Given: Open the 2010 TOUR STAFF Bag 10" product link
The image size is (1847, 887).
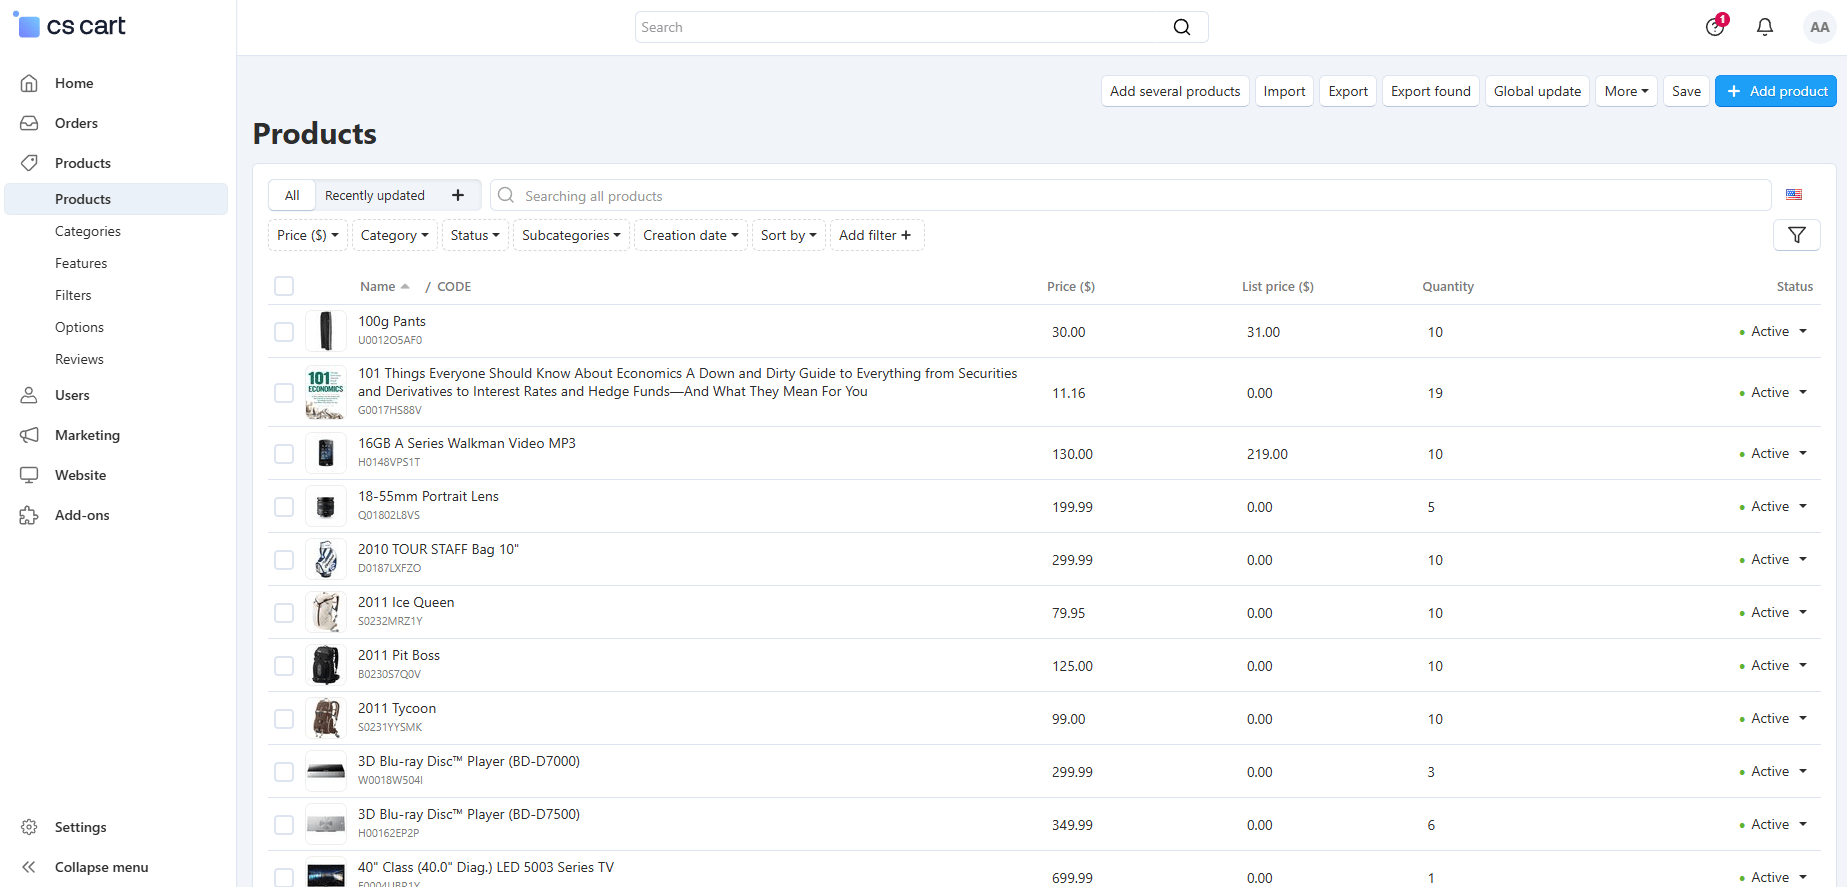Looking at the screenshot, I should point(438,549).
